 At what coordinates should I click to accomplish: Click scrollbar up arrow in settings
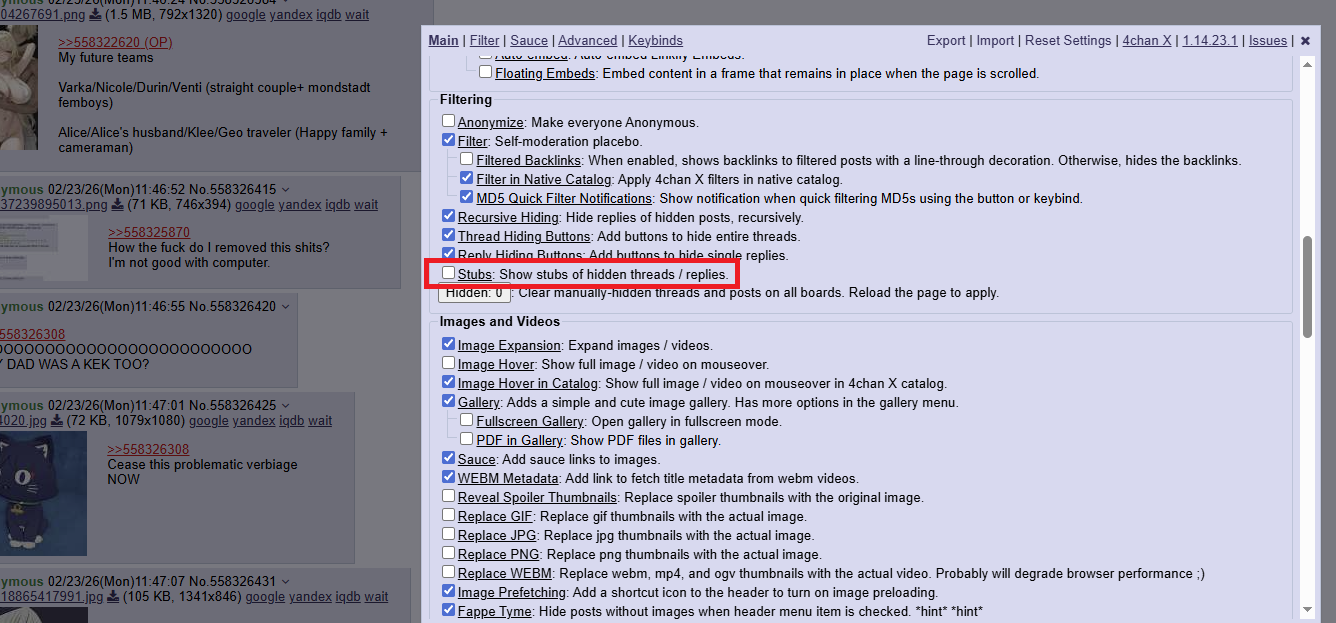[1307, 63]
